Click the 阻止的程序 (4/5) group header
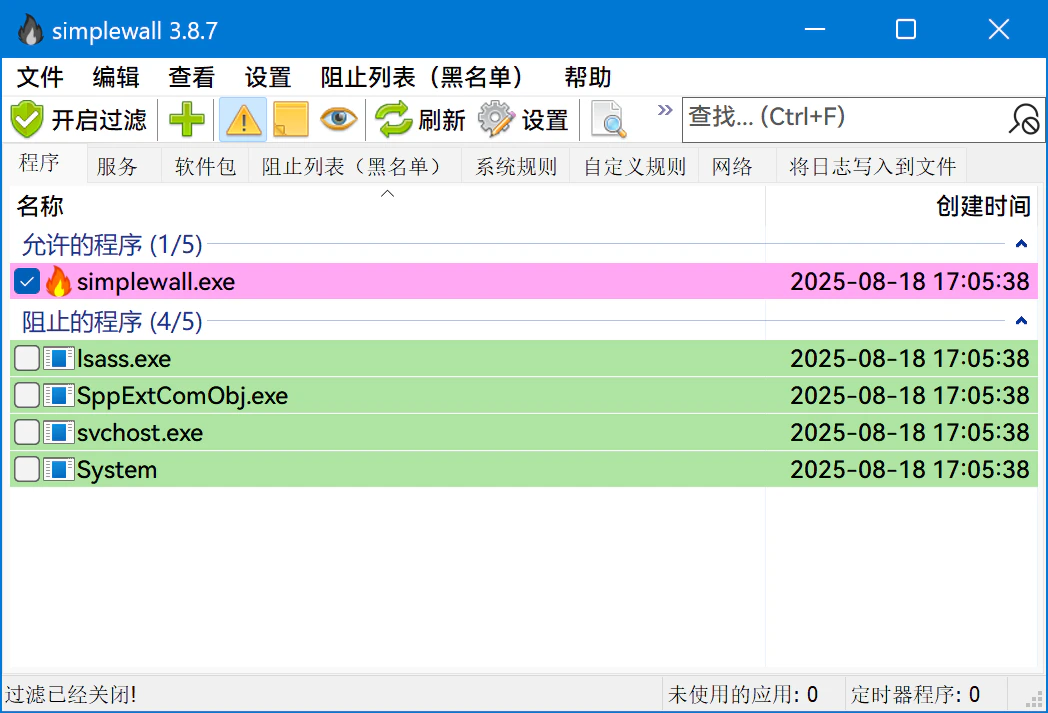 (x=112, y=321)
